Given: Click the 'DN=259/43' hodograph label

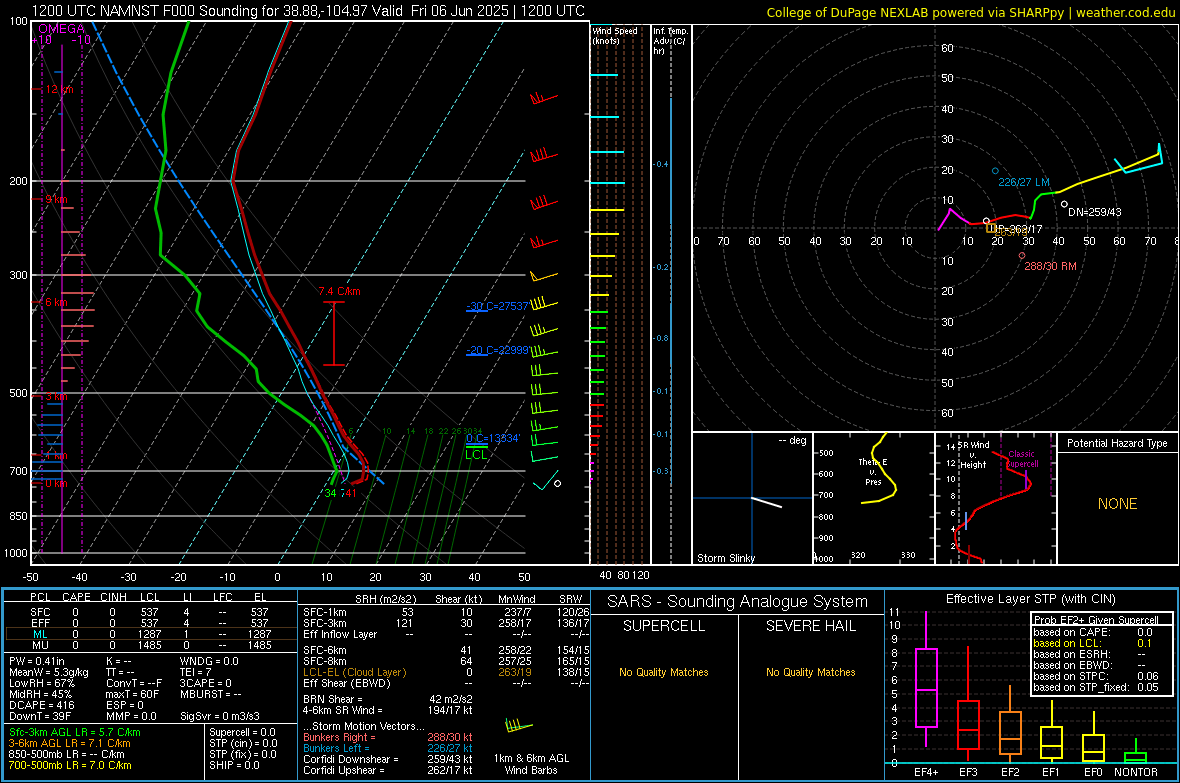Looking at the screenshot, I should tap(1095, 212).
